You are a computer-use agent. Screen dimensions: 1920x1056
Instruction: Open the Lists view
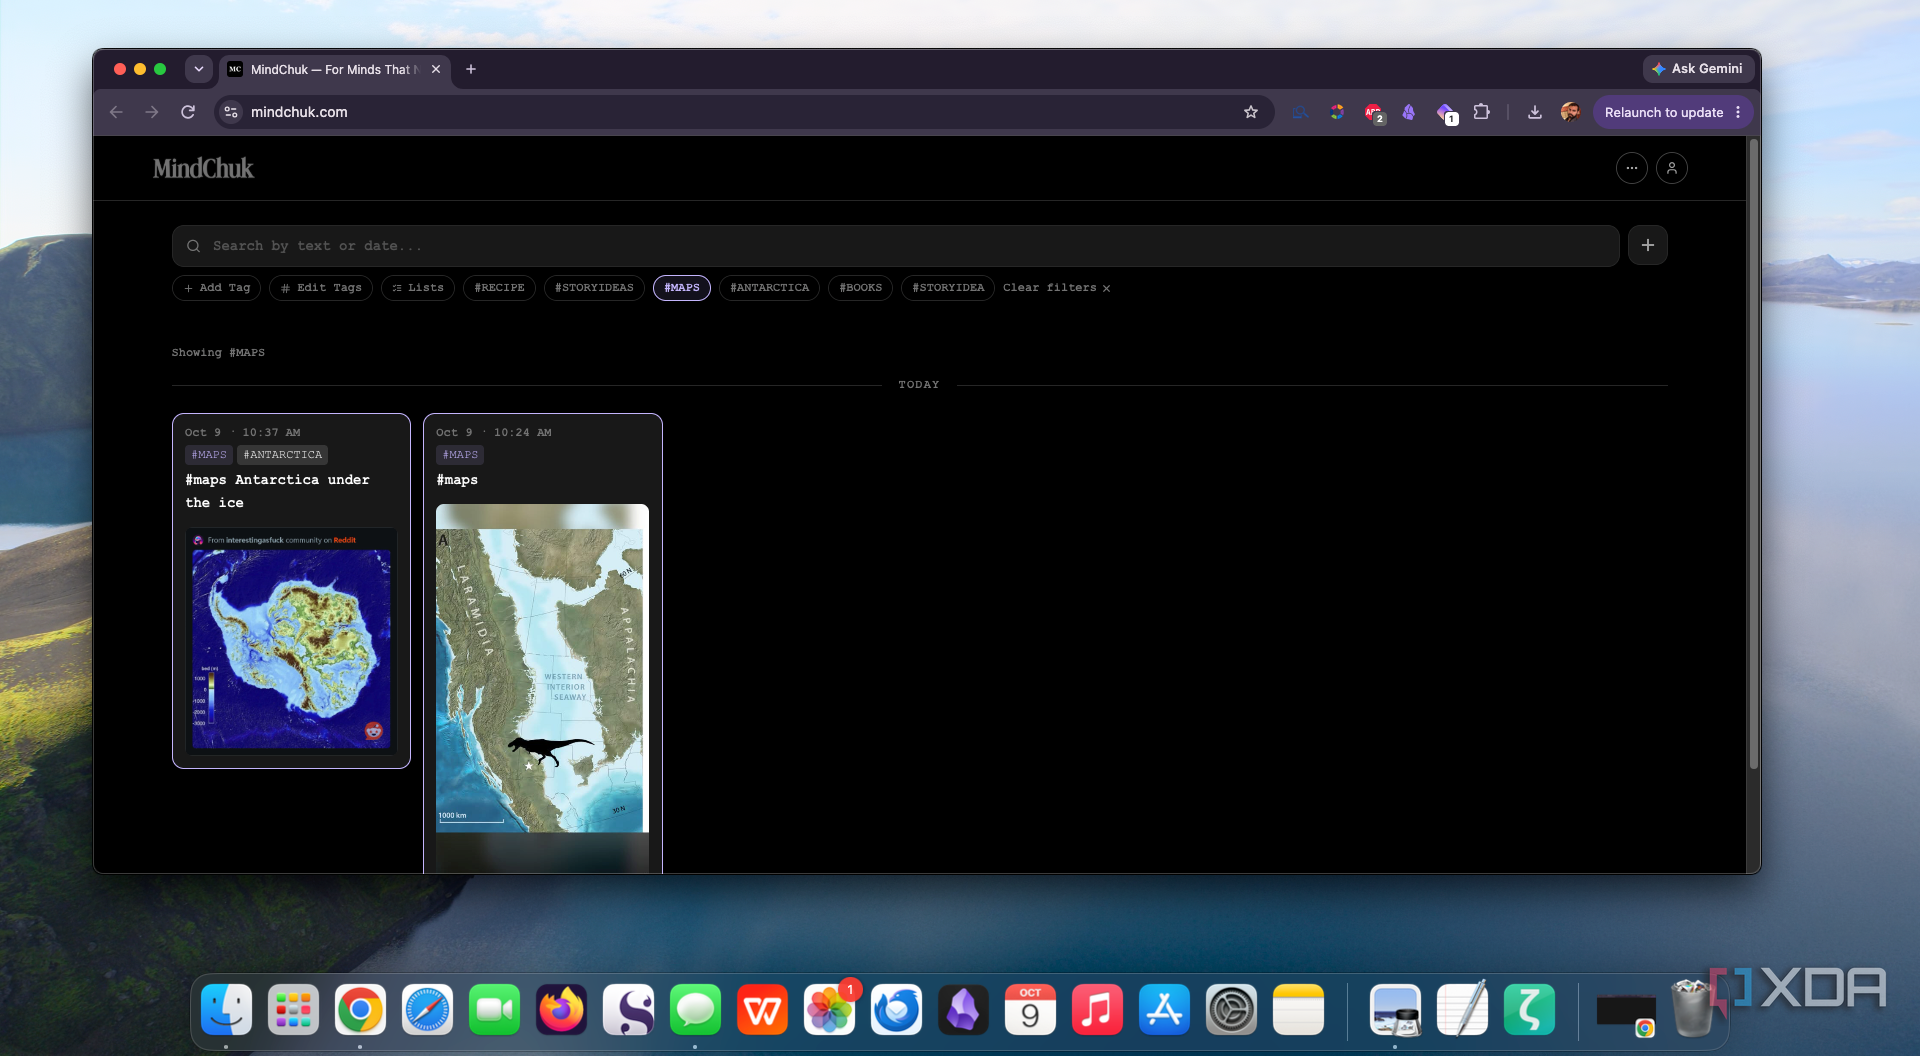point(418,288)
